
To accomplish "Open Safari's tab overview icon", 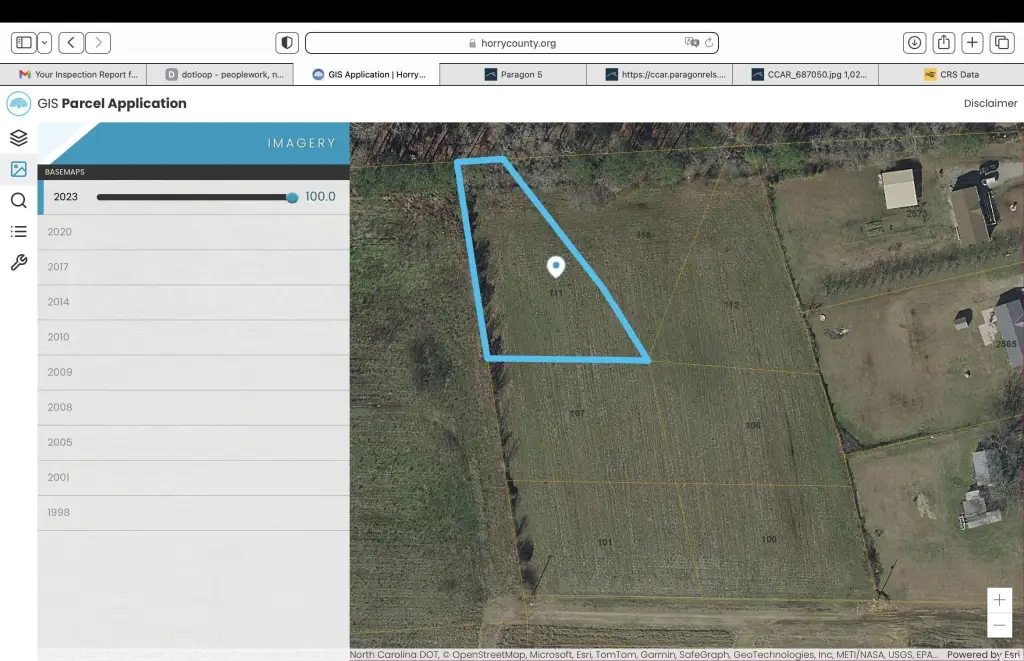I will 1001,43.
